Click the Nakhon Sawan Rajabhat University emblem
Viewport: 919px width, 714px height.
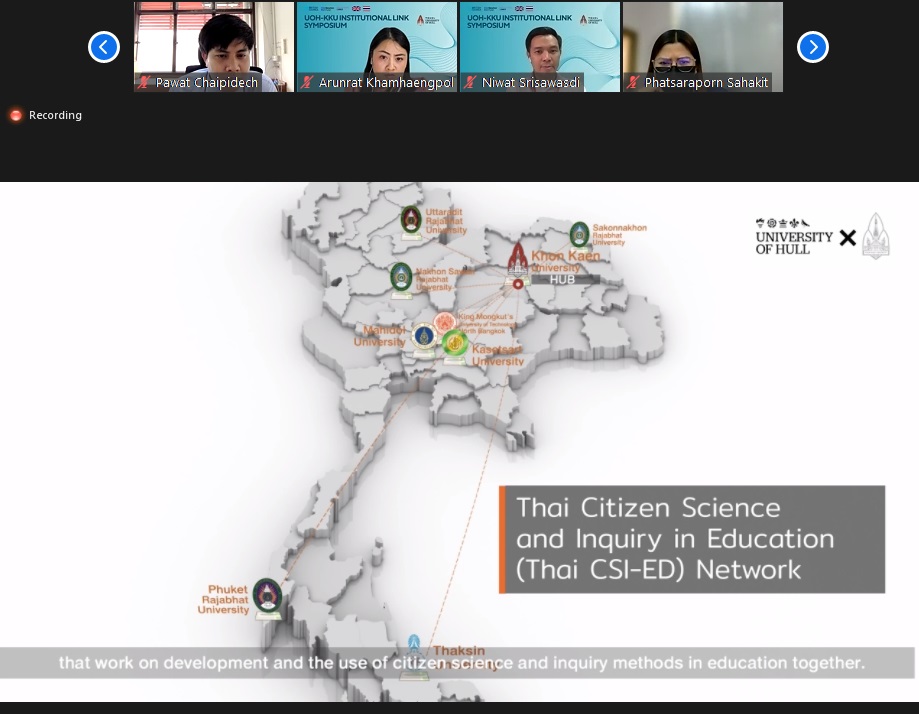click(401, 276)
